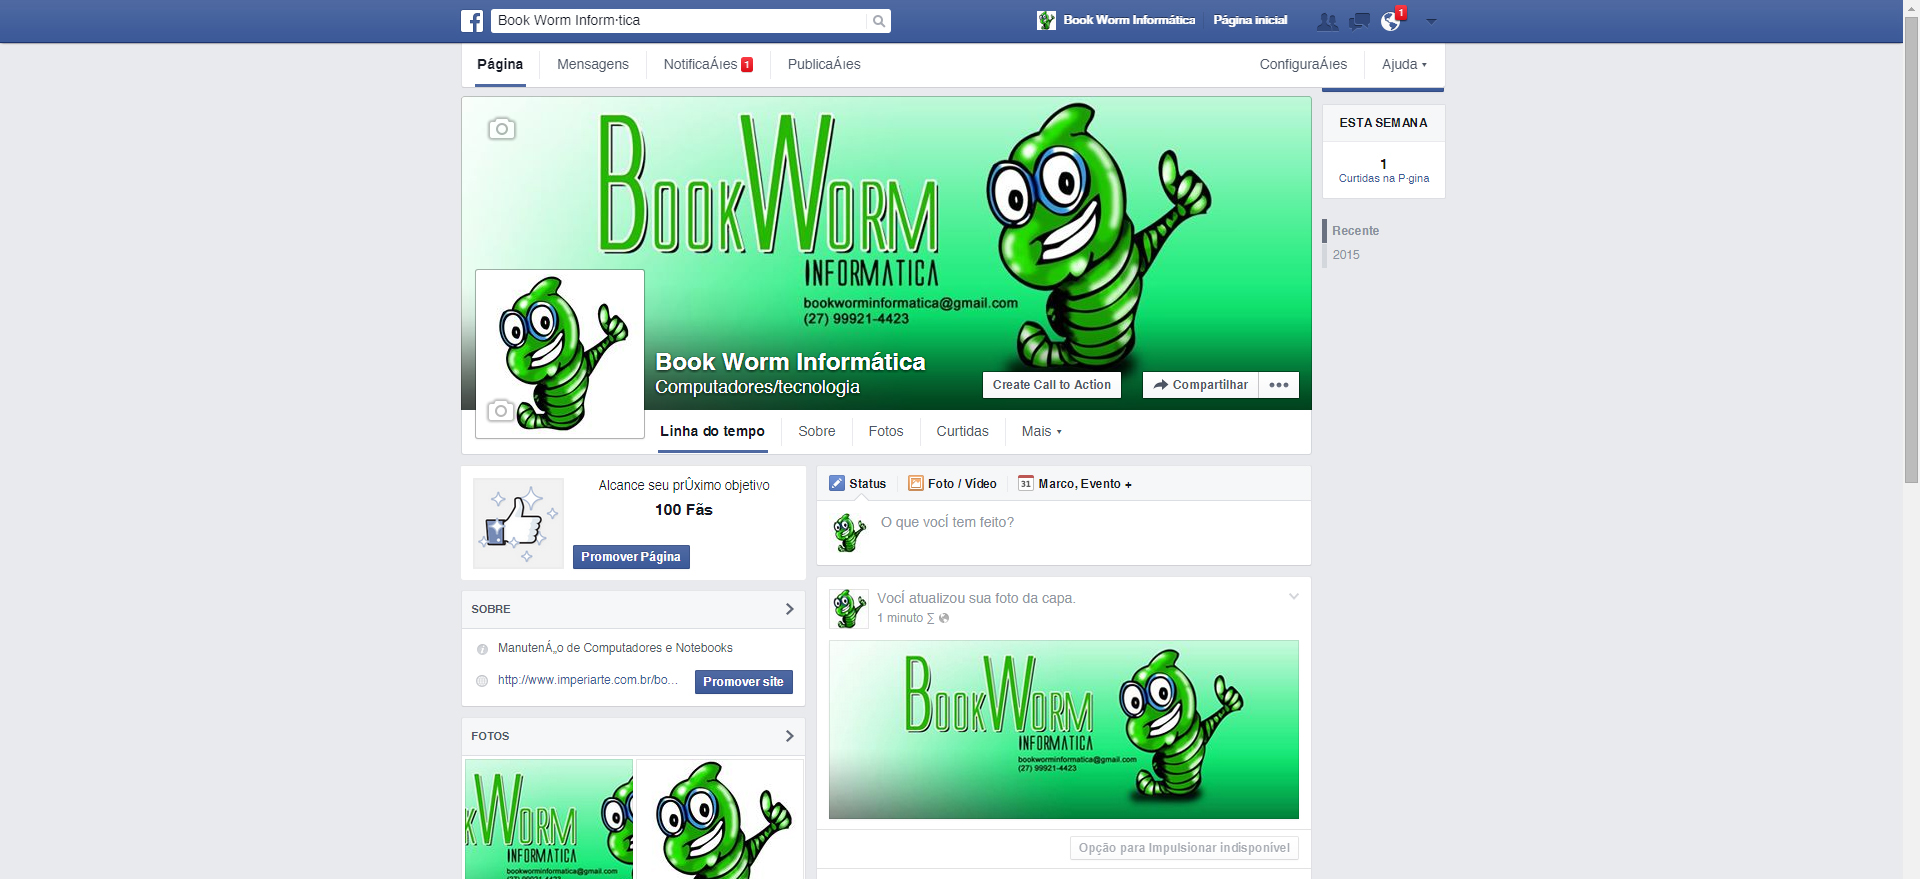Click the thumbs-up goal image
Viewport: 1920px width, 879px height.
tap(518, 523)
